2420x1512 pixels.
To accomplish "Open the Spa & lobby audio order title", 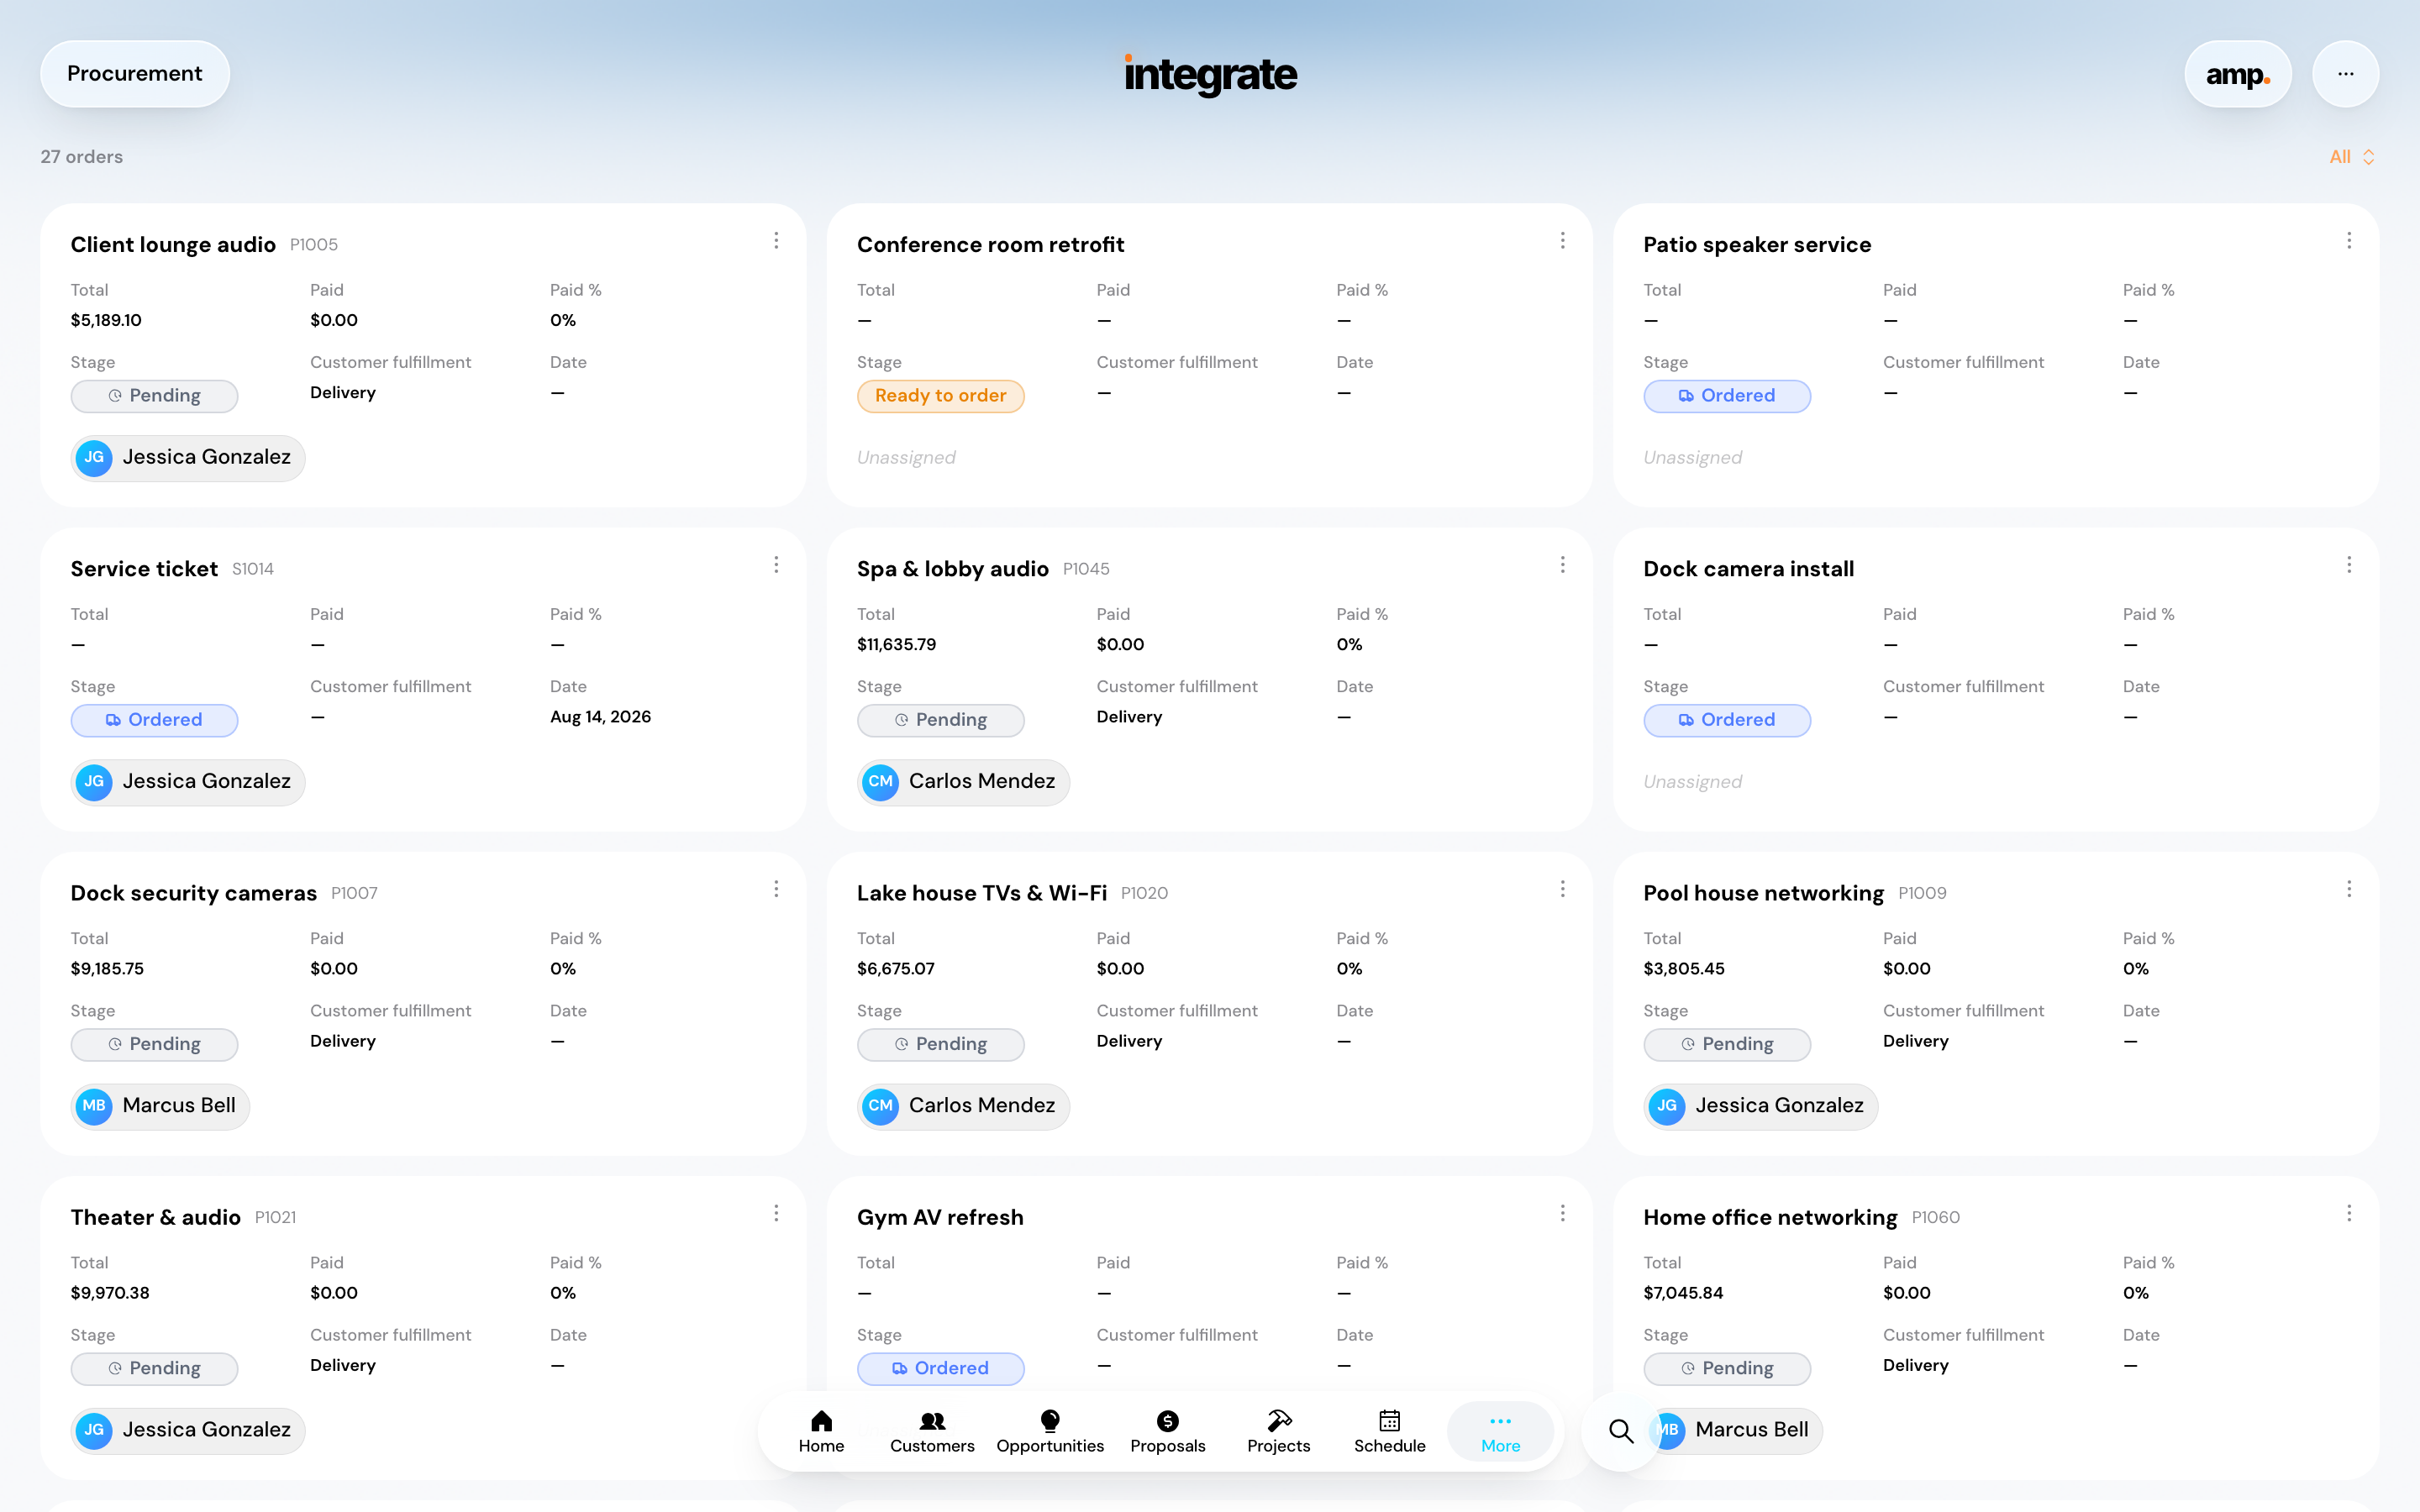I will (x=952, y=569).
